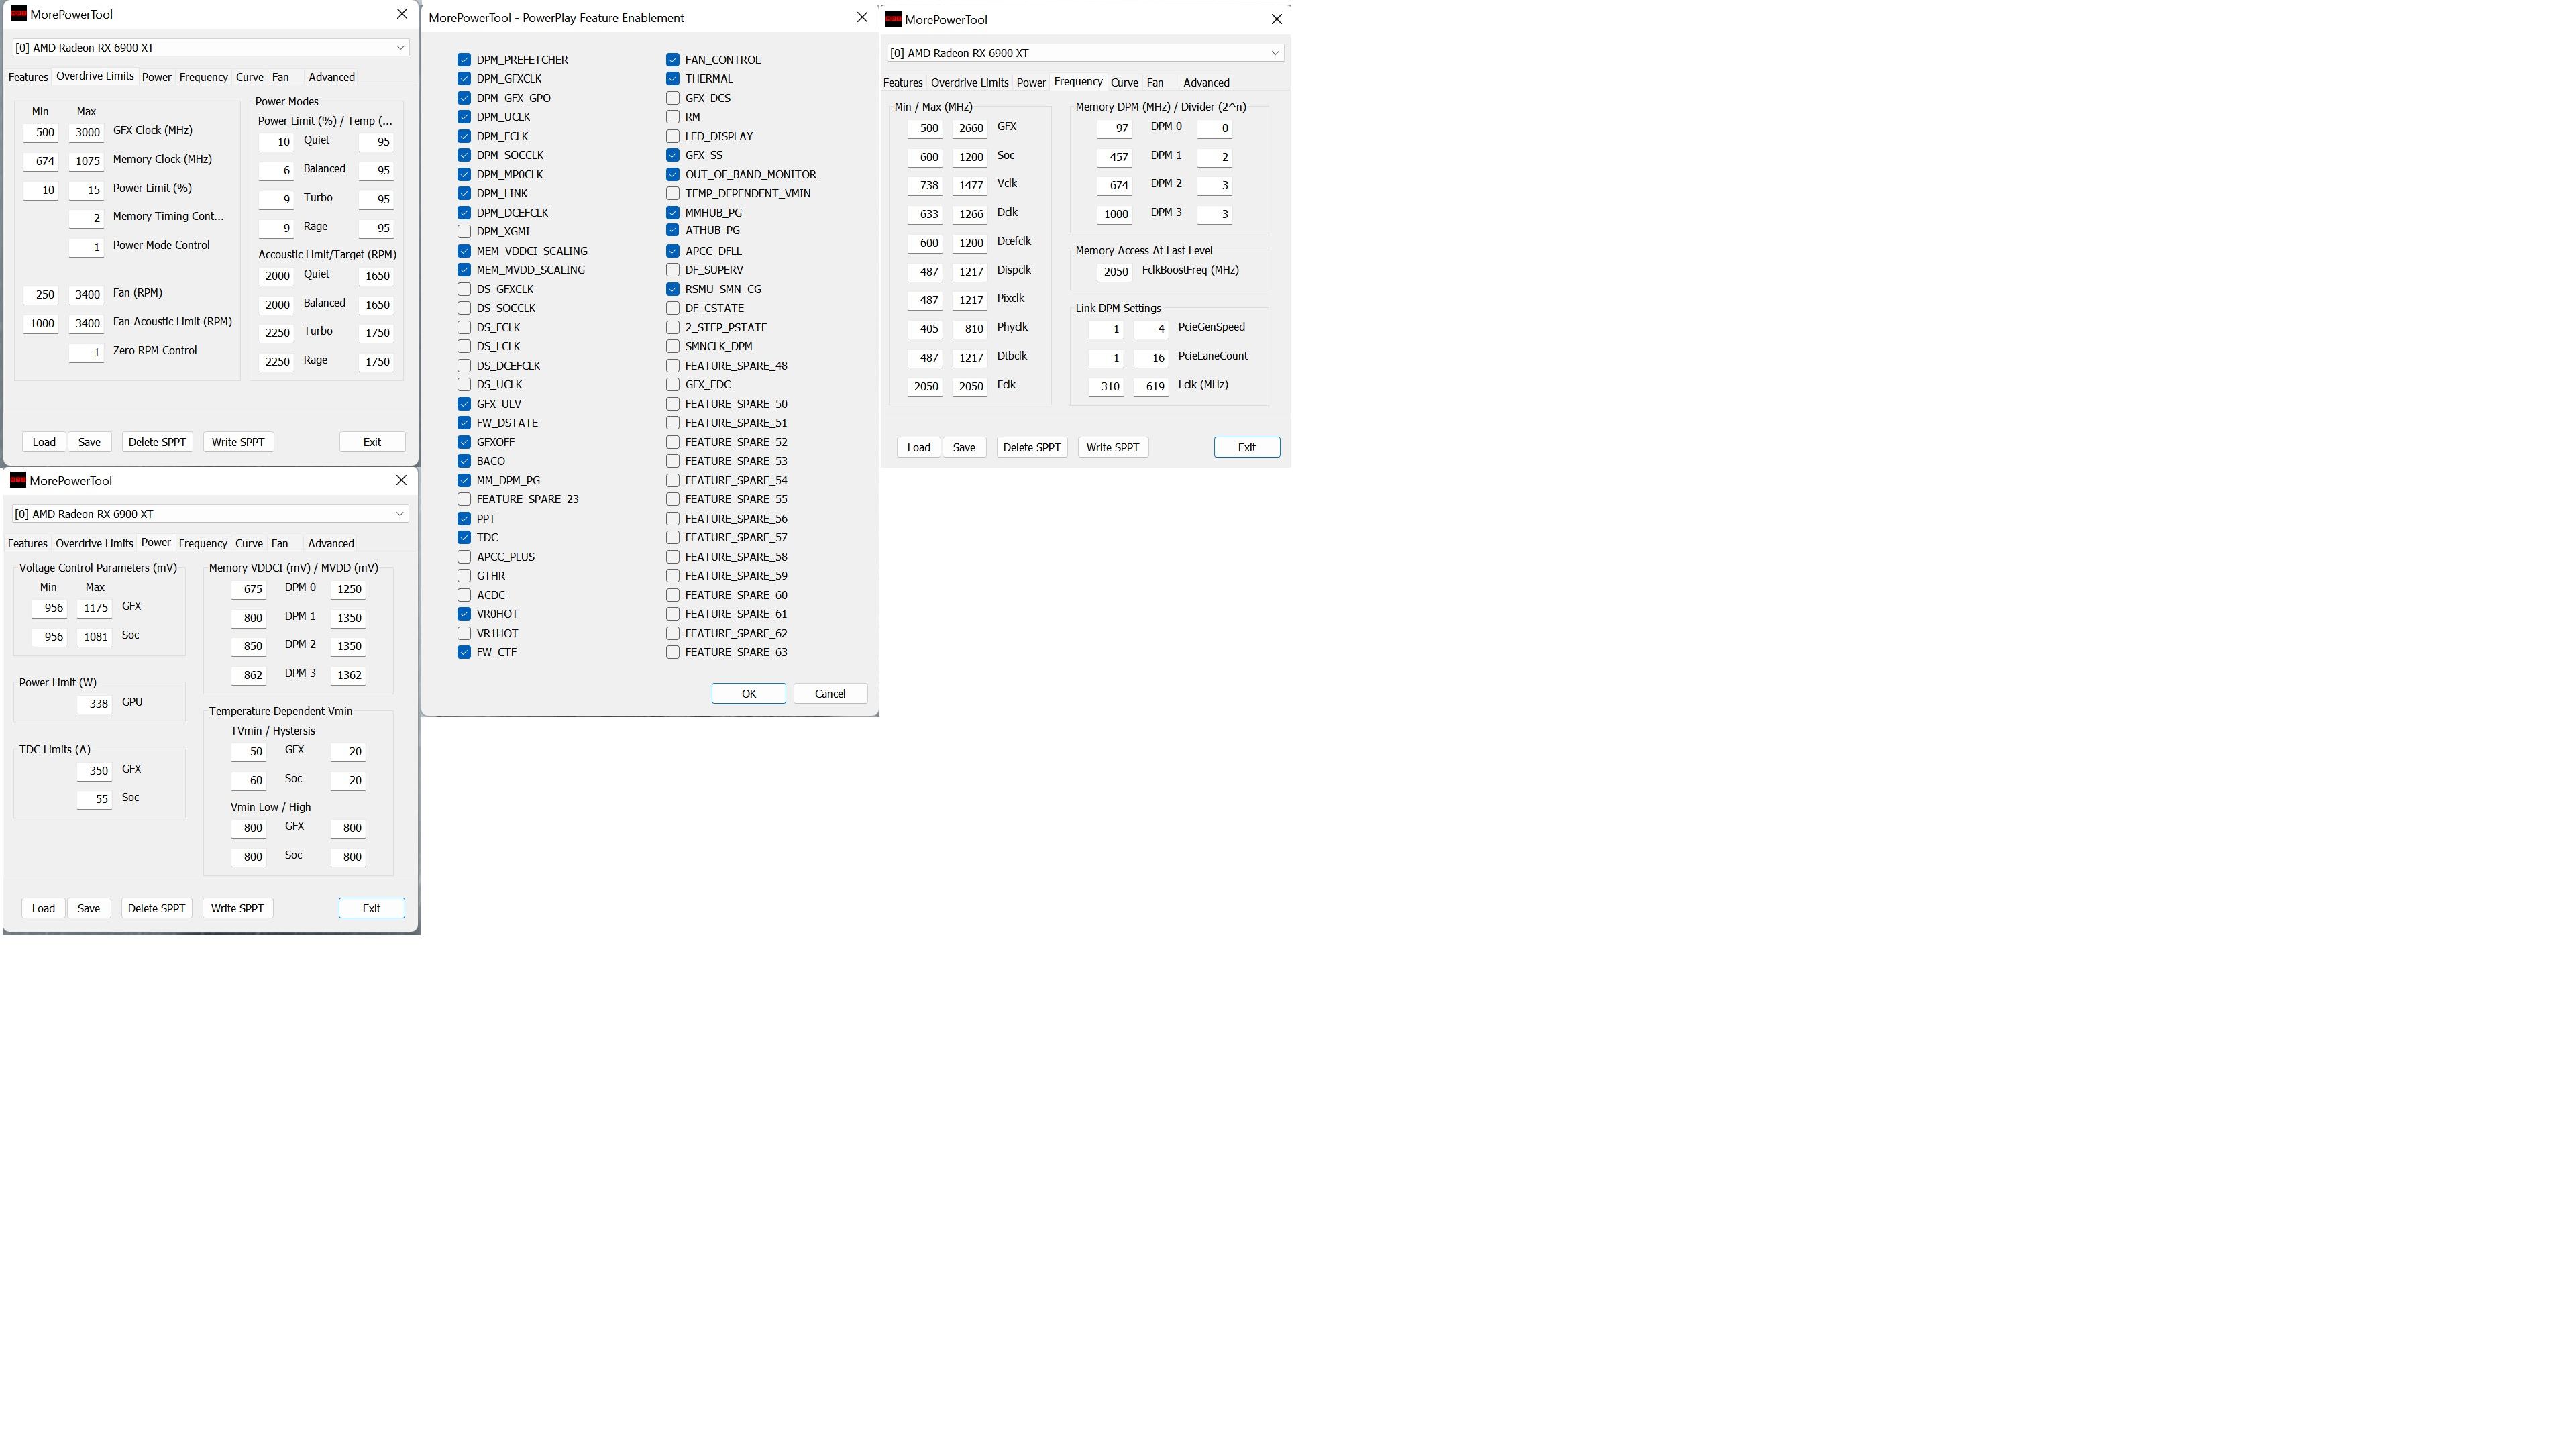The image size is (2576, 1449).
Task: Check the APCC_PLUS option
Action: pos(464,557)
